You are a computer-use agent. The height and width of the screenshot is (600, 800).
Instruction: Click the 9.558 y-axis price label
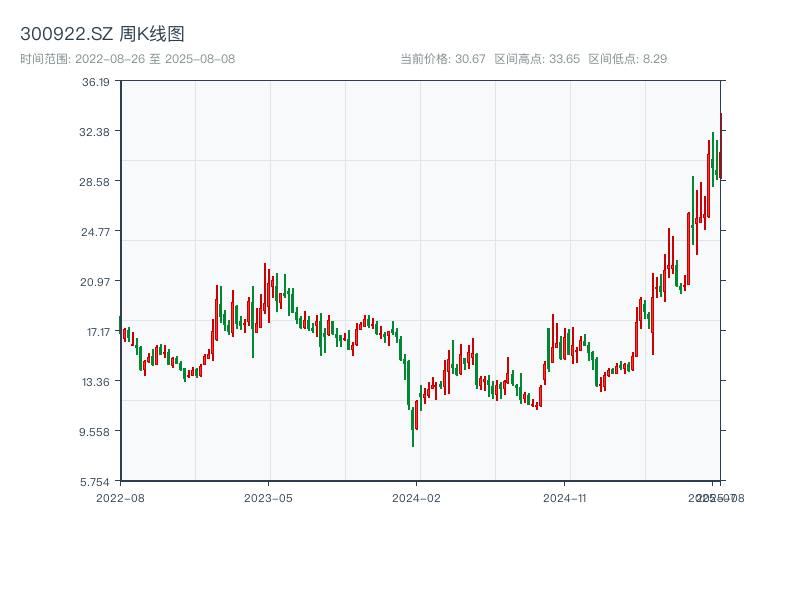[96, 432]
